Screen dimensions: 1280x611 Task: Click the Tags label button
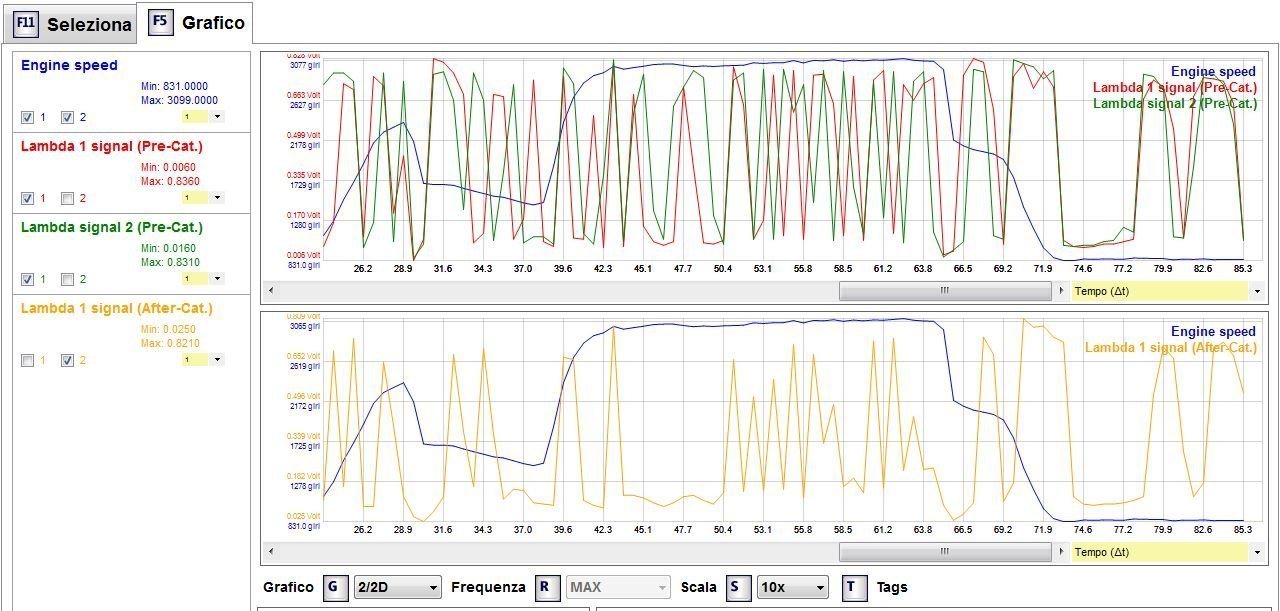(892, 587)
